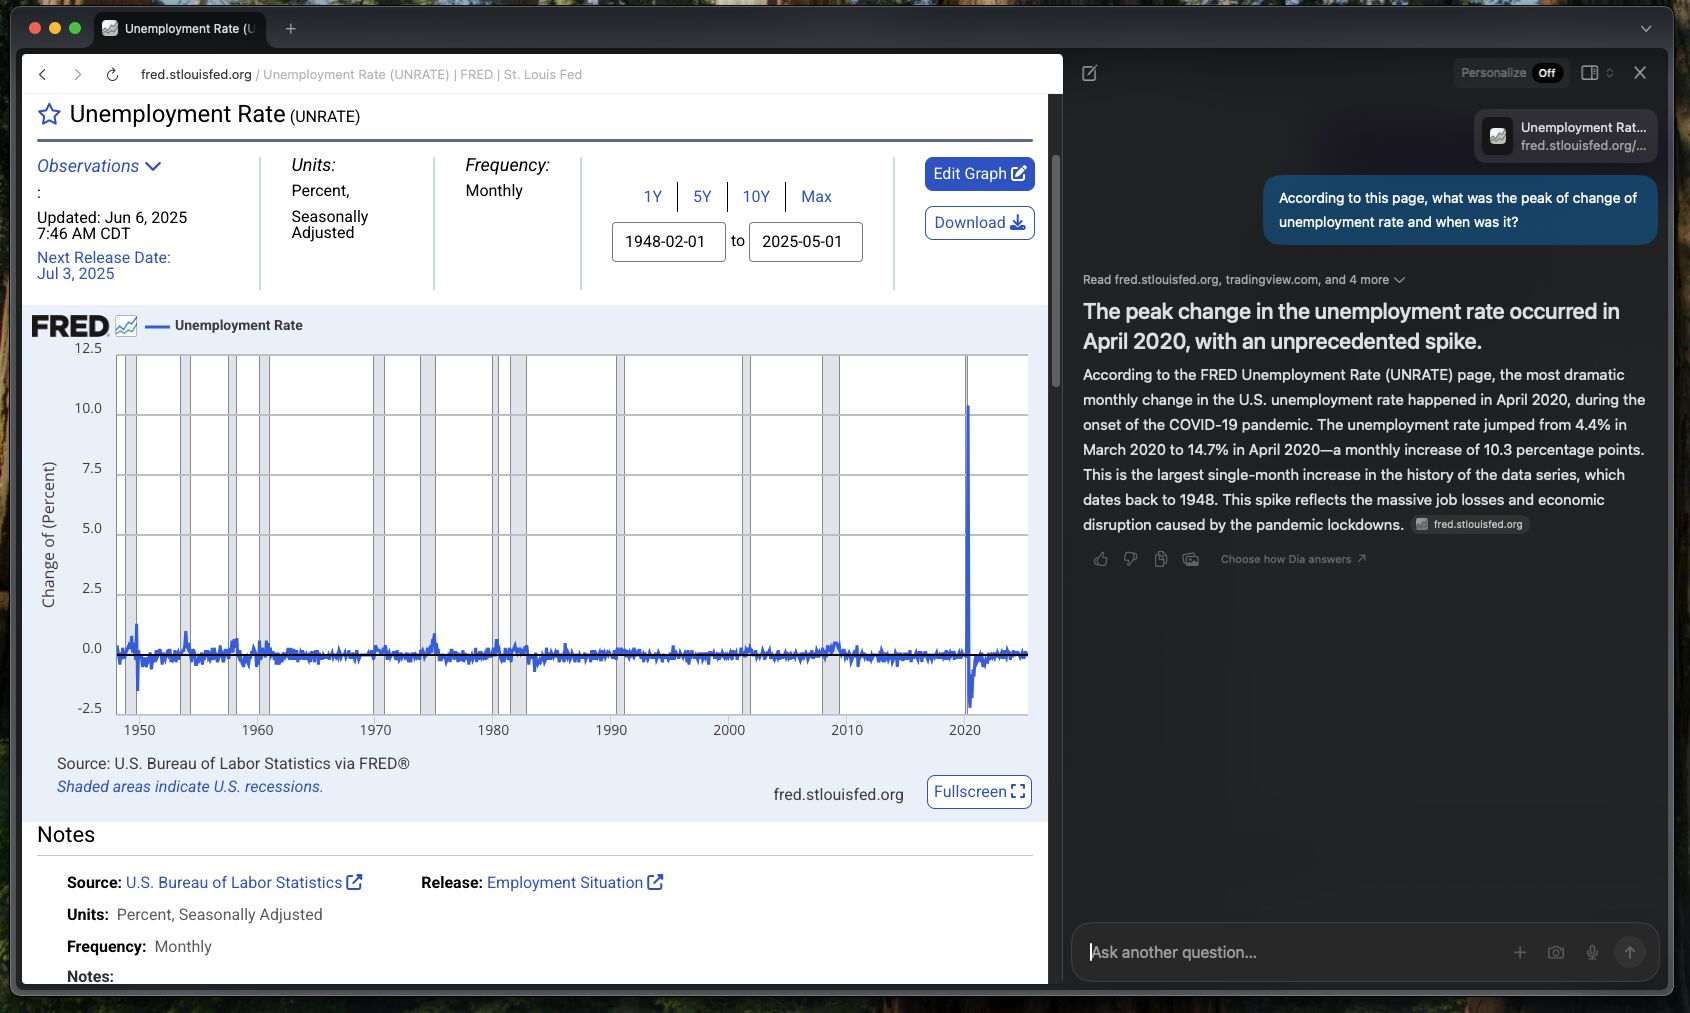Image resolution: width=1690 pixels, height=1013 pixels.
Task: Open the U.S. Bureau of Labor Statistics link
Action: (x=234, y=883)
